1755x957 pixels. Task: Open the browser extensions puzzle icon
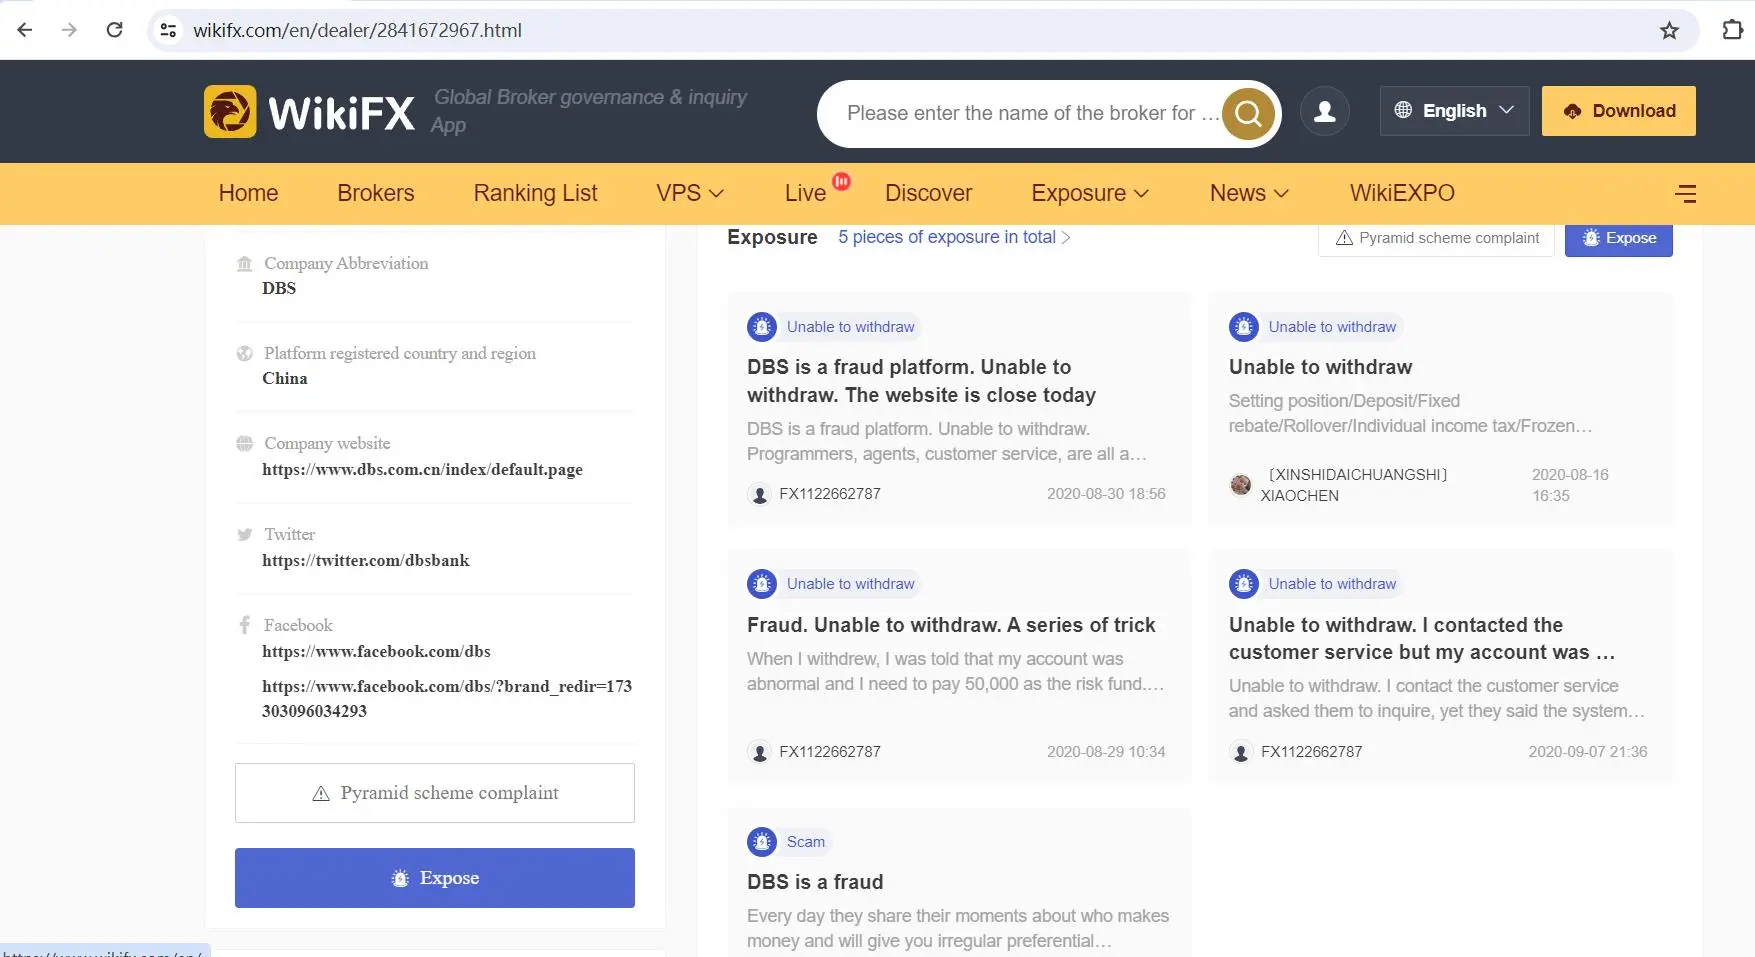[1733, 30]
